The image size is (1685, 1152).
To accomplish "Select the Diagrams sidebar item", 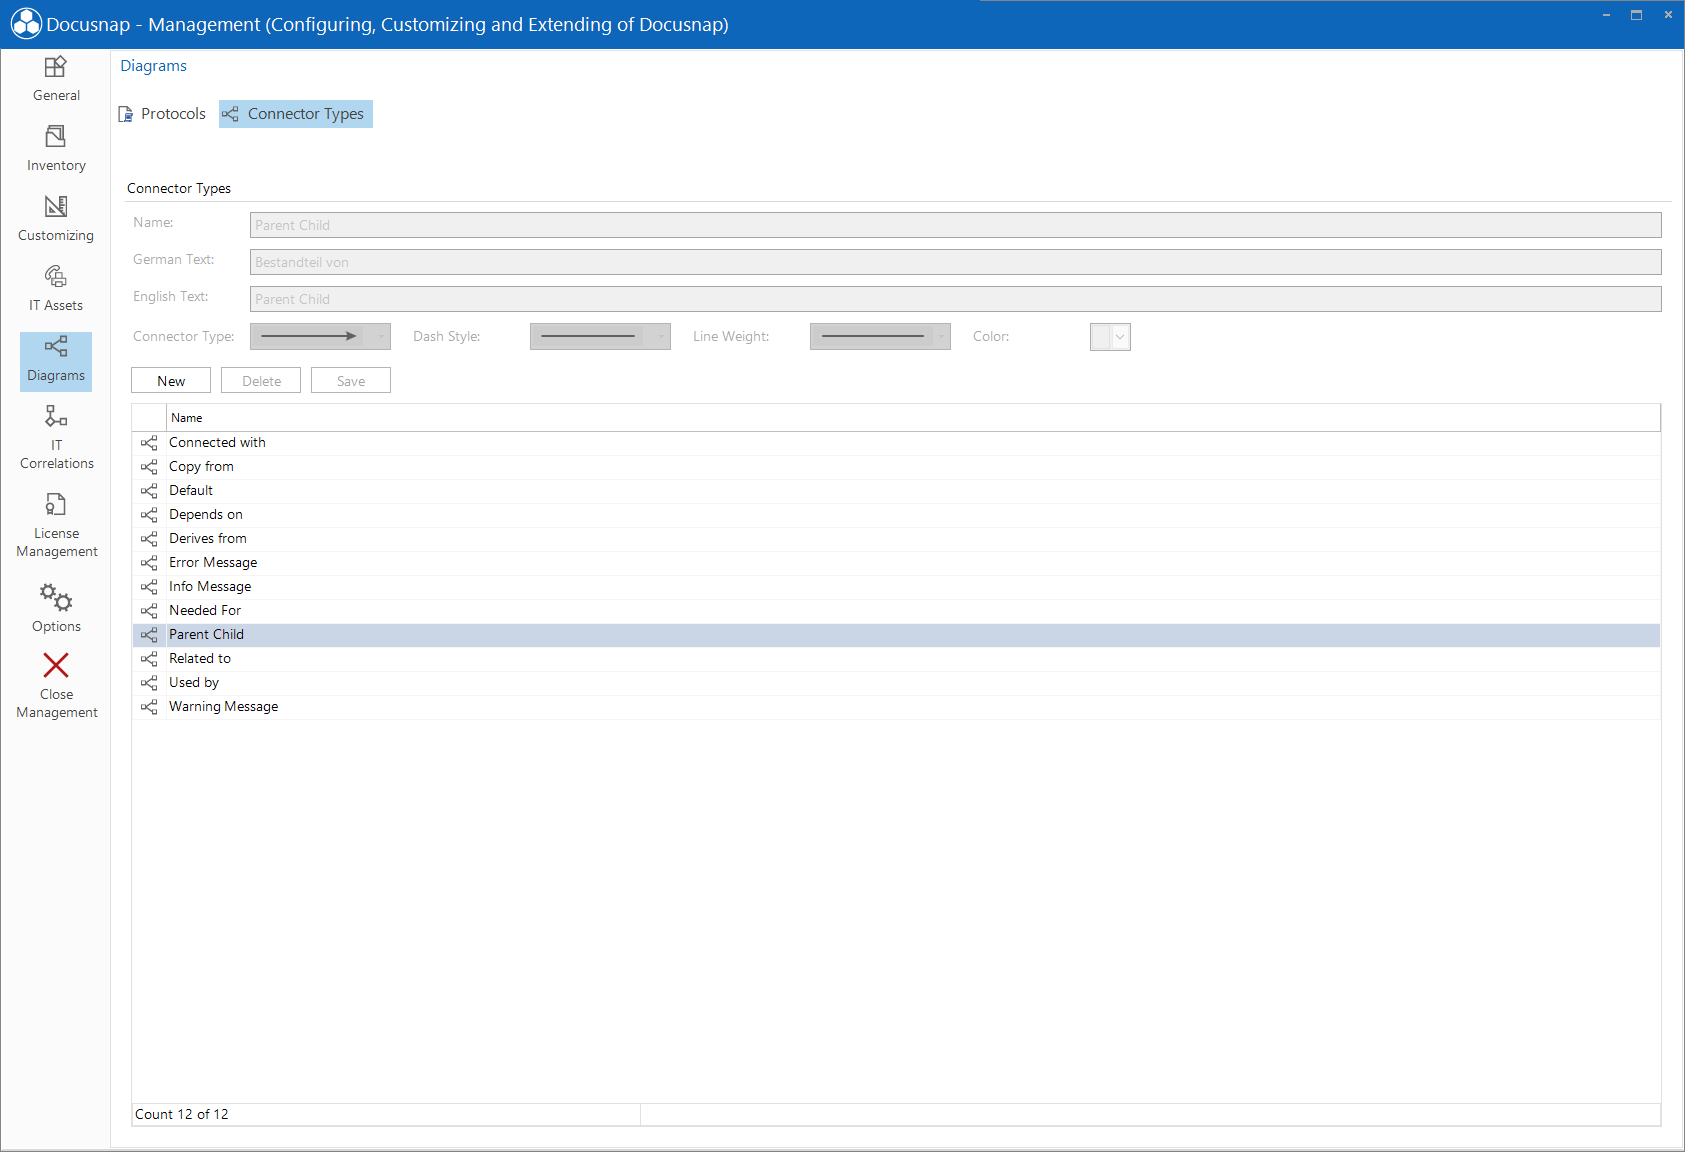I will pyautogui.click(x=56, y=361).
